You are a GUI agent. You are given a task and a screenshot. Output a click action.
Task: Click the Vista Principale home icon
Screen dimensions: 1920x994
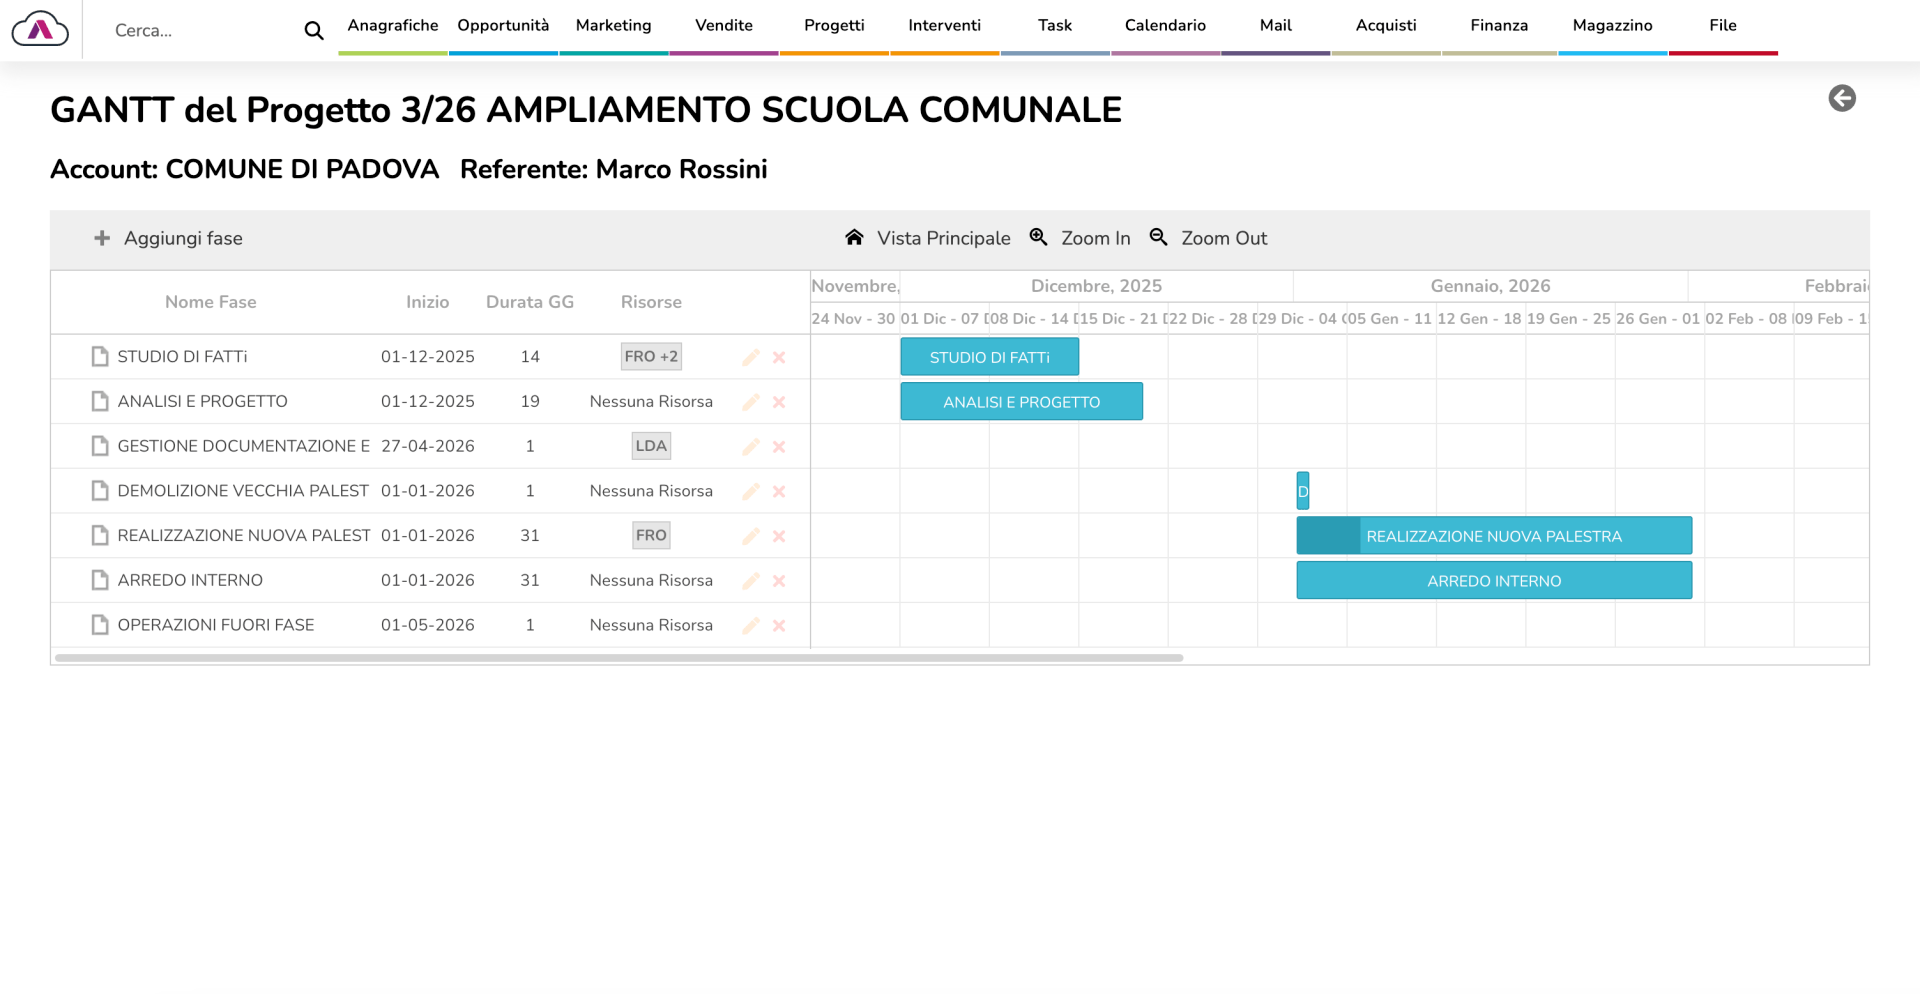click(x=854, y=237)
